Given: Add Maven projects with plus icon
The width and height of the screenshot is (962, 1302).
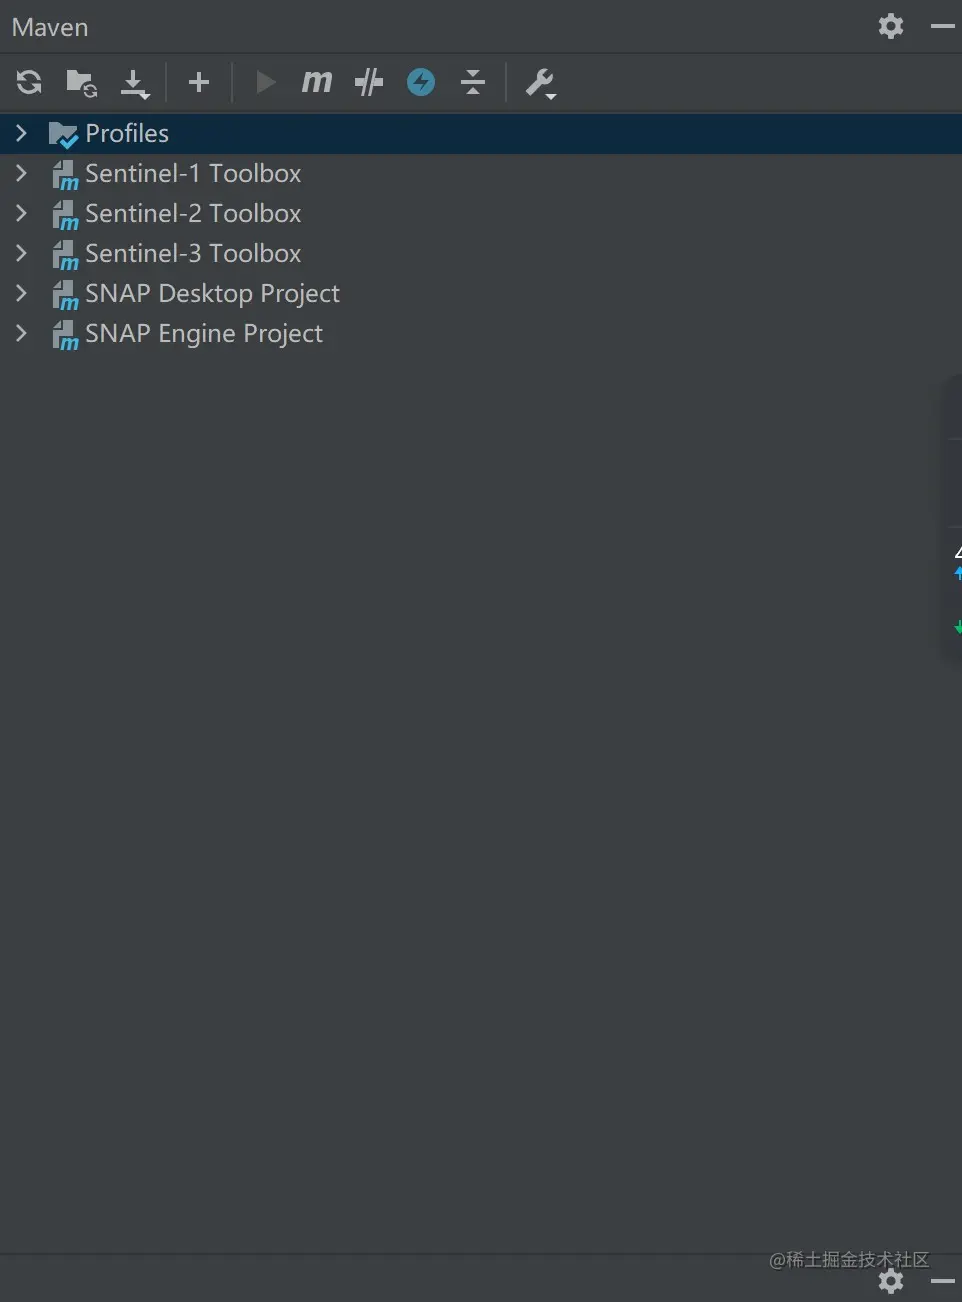Looking at the screenshot, I should [199, 82].
